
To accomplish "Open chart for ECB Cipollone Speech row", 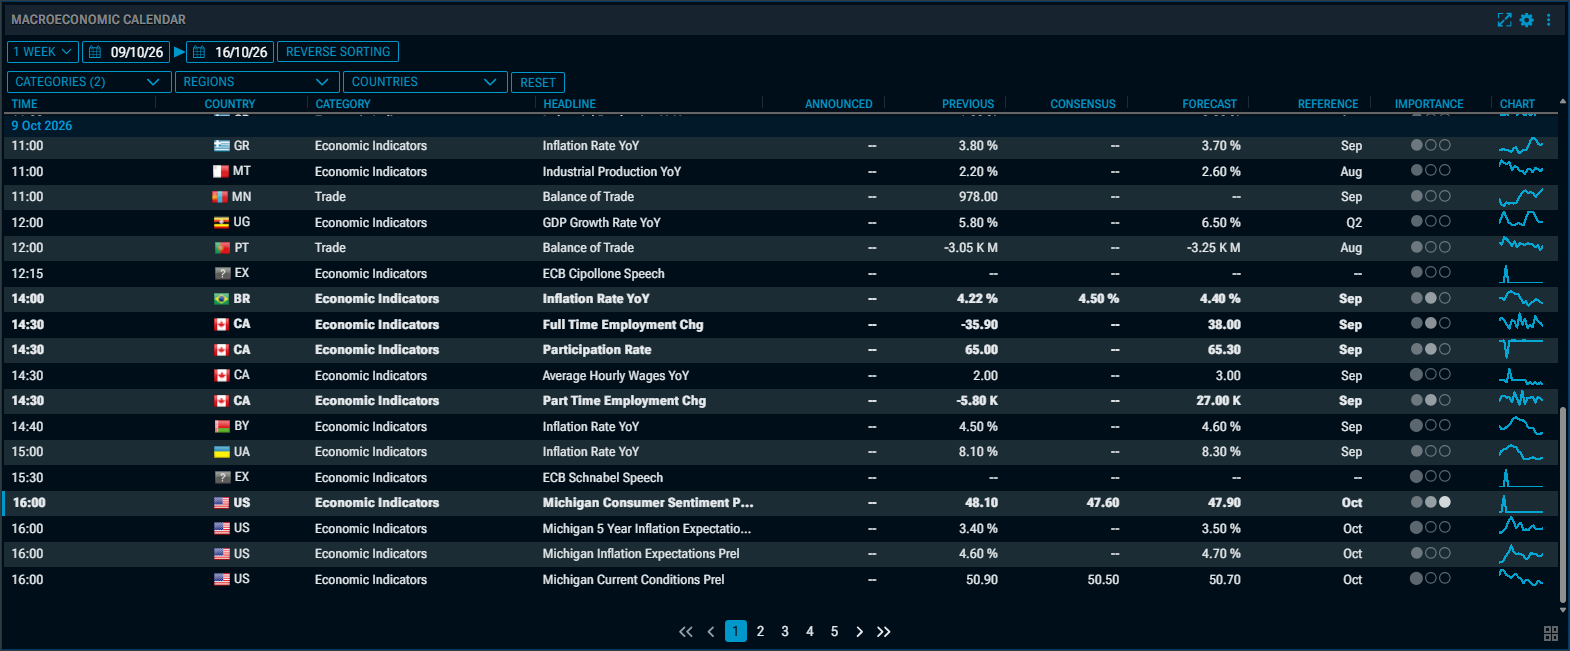I will [1521, 273].
